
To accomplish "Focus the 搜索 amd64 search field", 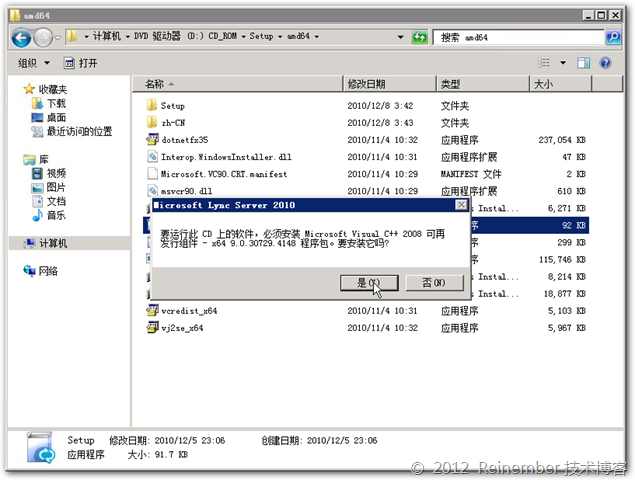I will point(519,37).
